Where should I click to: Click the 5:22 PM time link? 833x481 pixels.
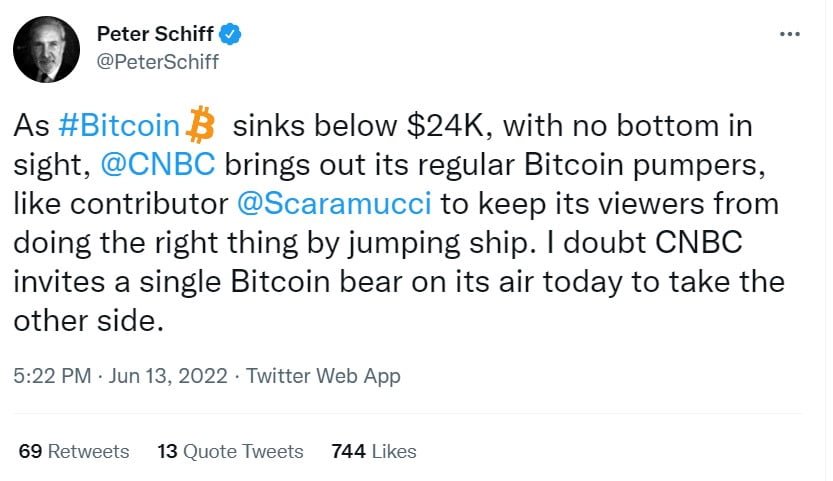click(52, 376)
